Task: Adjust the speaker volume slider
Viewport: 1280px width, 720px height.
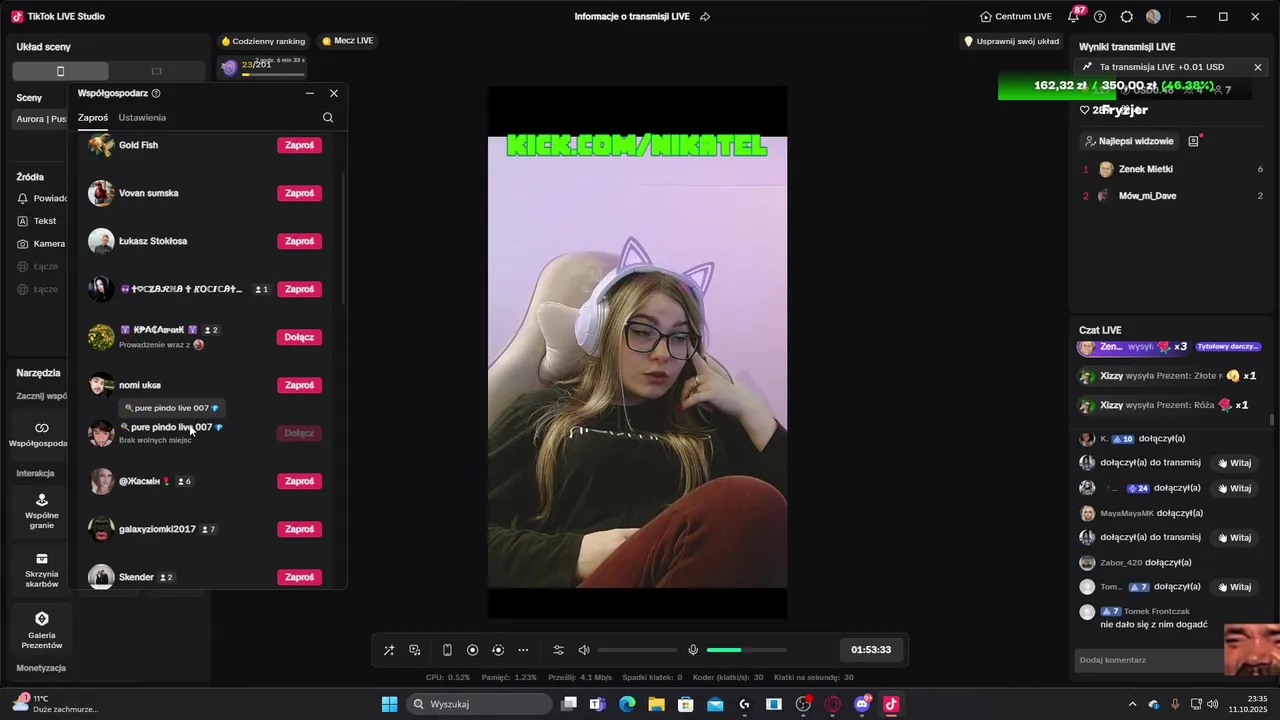Action: pos(637,650)
